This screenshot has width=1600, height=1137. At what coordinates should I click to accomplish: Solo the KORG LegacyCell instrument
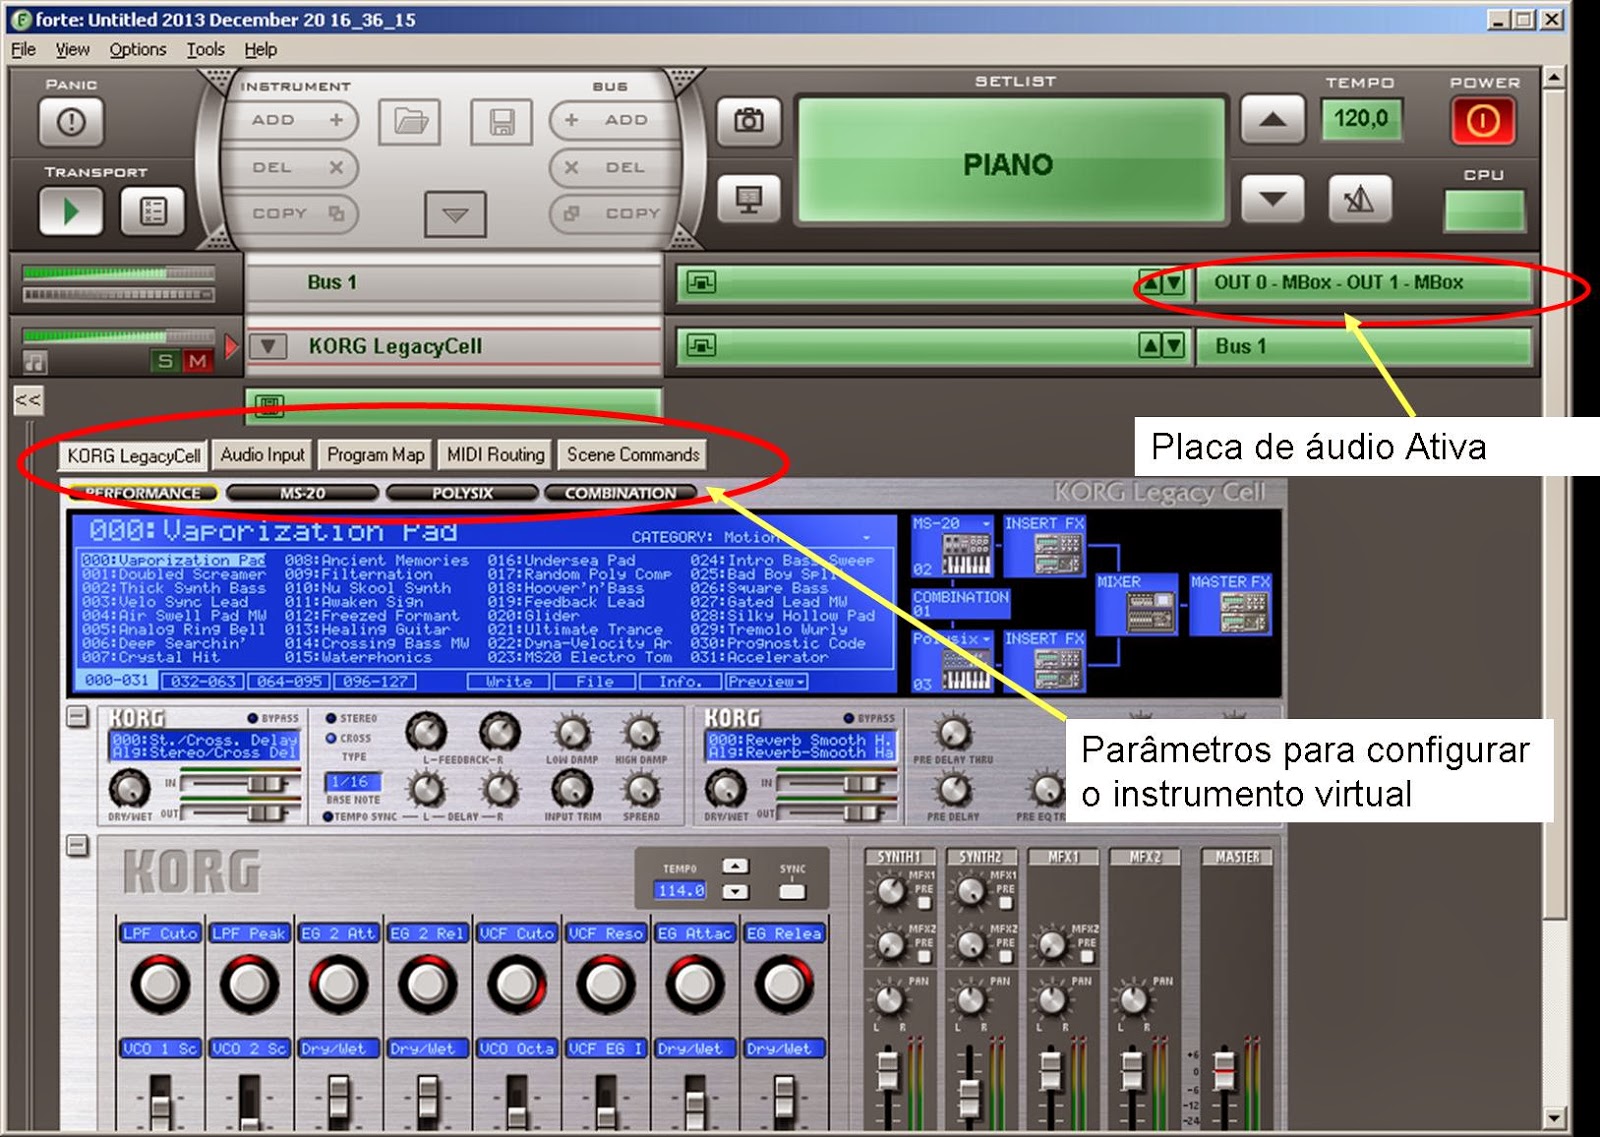(165, 361)
